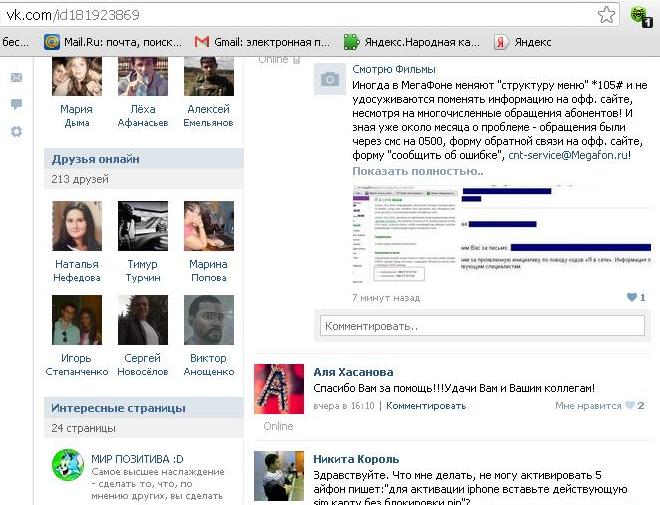660x505 pixels.
Task: Open the Друзья онлайн section header
Action: click(x=96, y=159)
